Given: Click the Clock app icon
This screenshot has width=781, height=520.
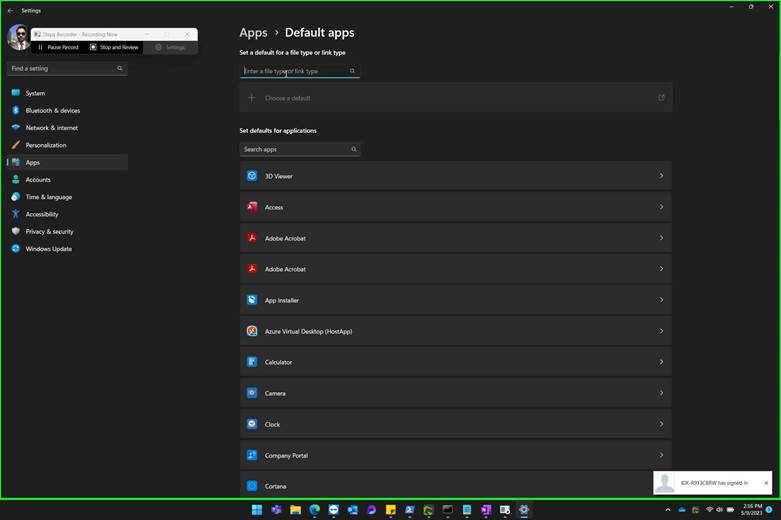Looking at the screenshot, I should [252, 424].
